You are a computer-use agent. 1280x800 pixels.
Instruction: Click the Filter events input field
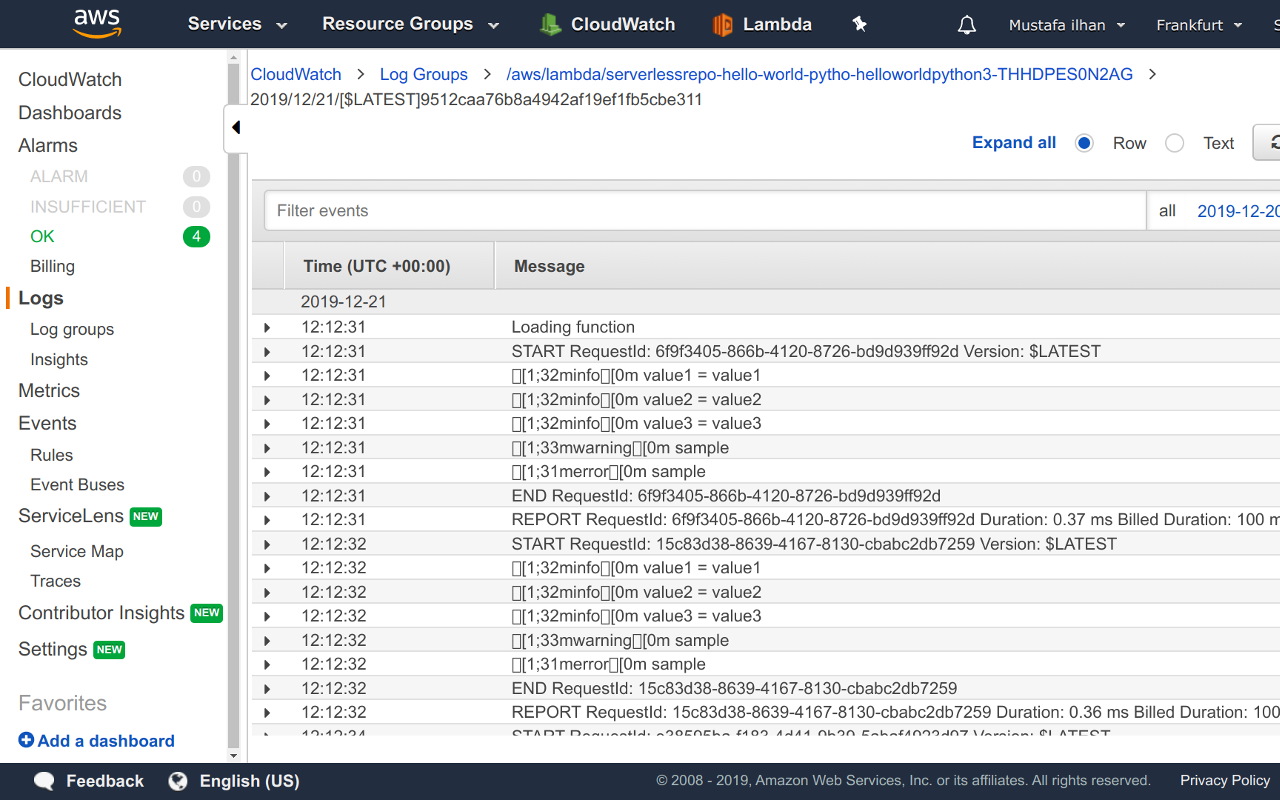point(705,211)
